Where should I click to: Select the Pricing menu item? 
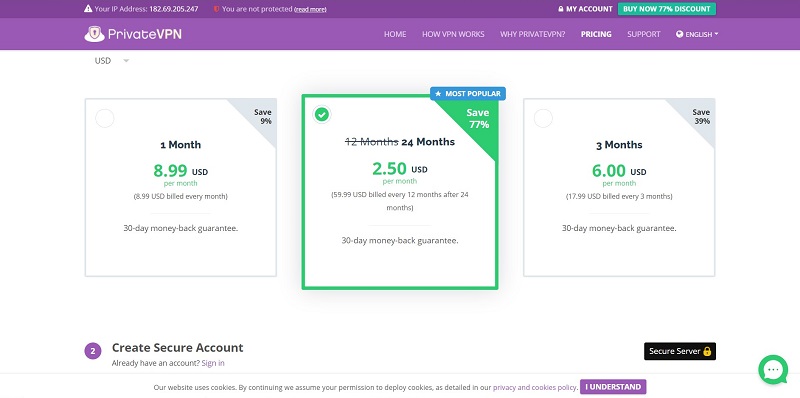(596, 34)
